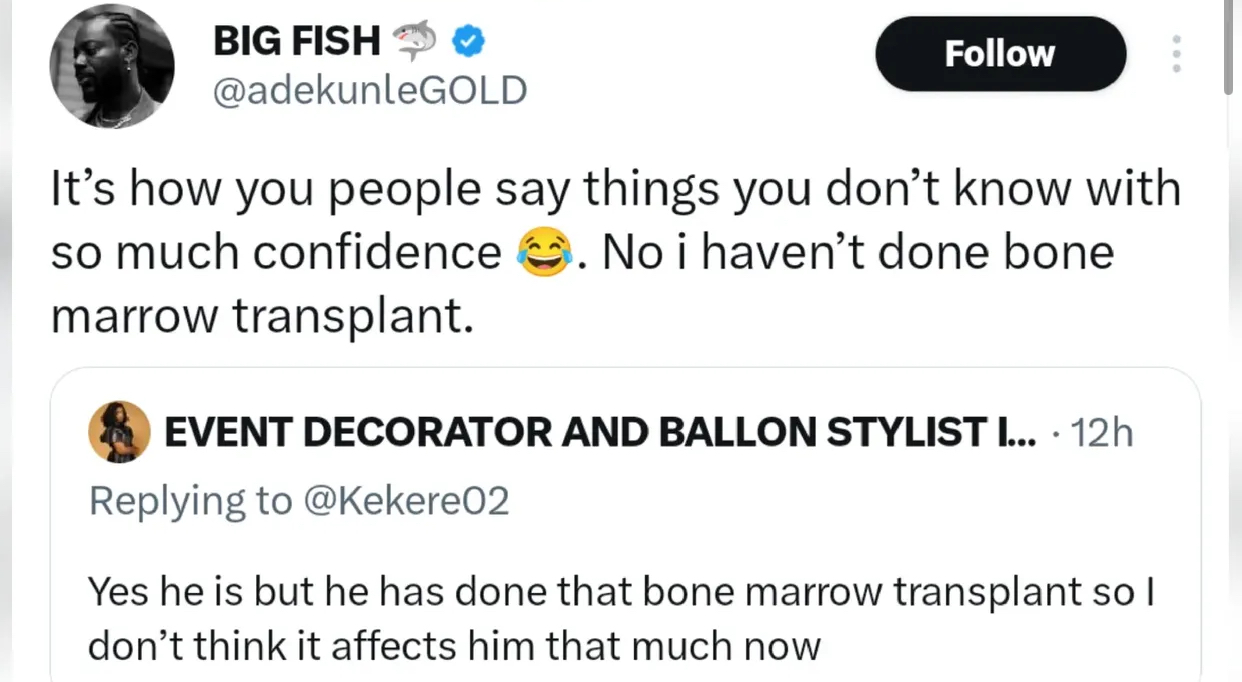Click the "No i haven't done bone" text
This screenshot has height=682, width=1242.
tap(859, 253)
